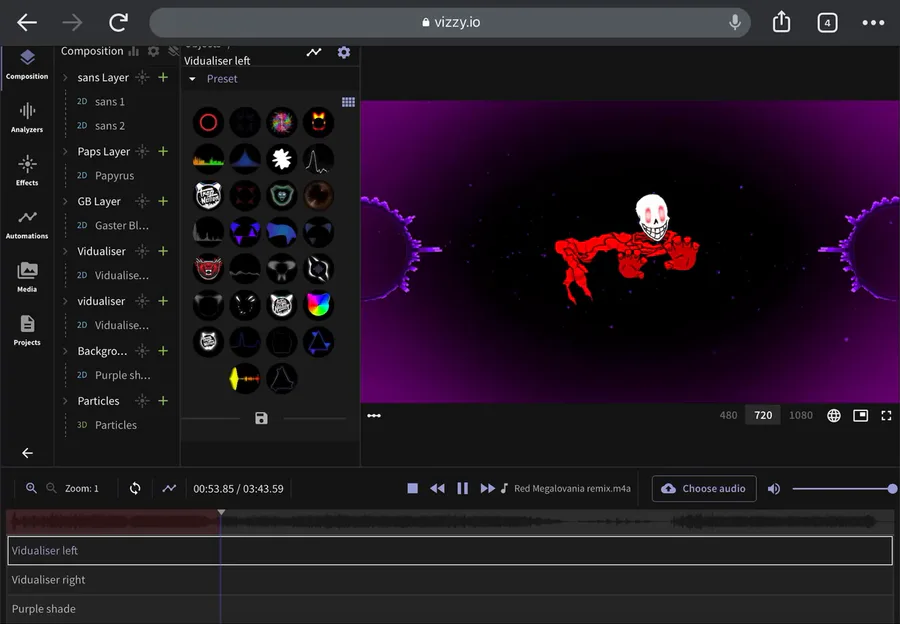Add an object to Paps Layer
This screenshot has width=900, height=624.
pyautogui.click(x=163, y=151)
